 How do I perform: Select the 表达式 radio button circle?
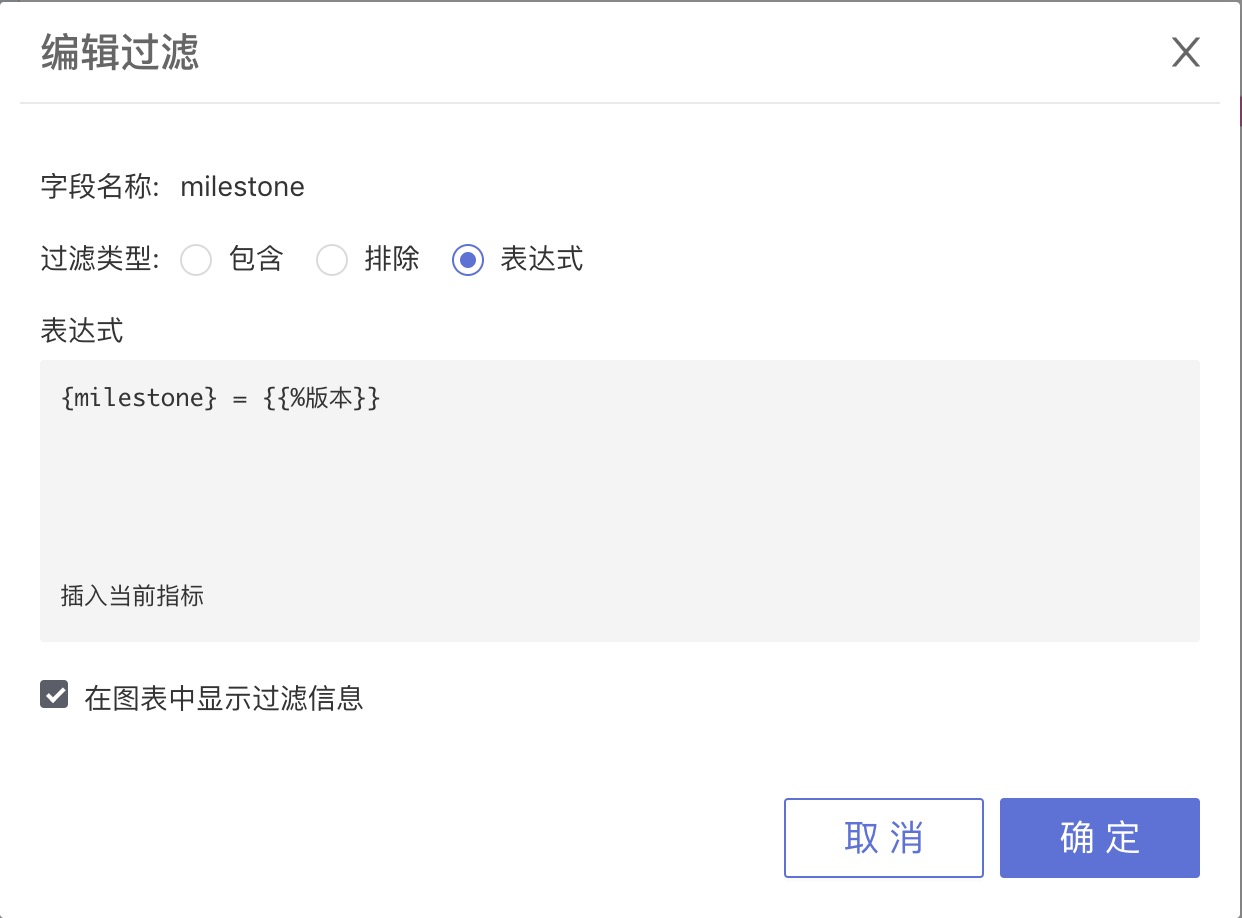[x=468, y=260]
